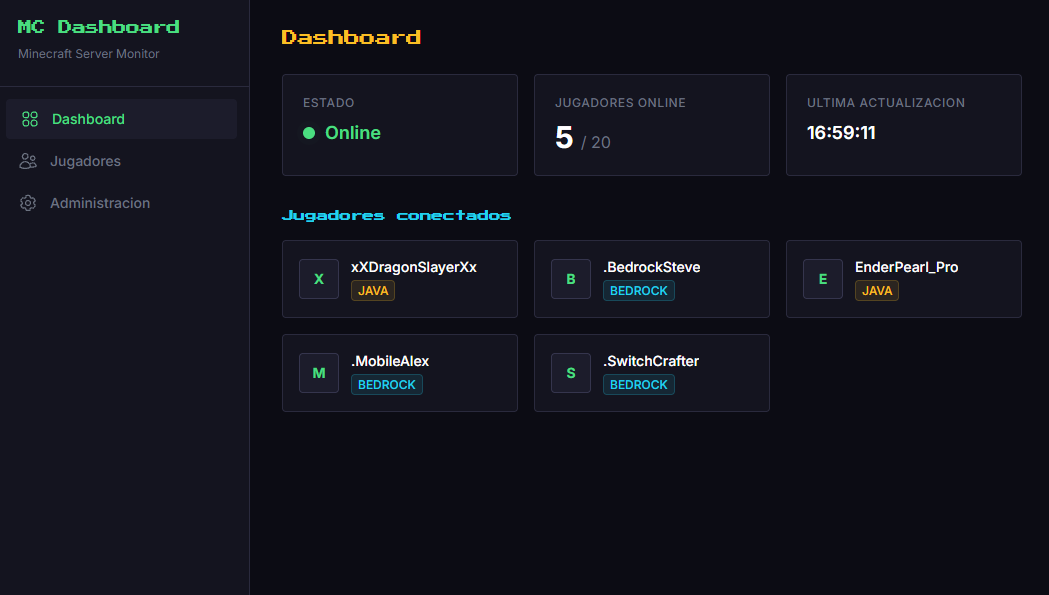Click the Jugadores conectados heading
1049x595 pixels.
[396, 216]
